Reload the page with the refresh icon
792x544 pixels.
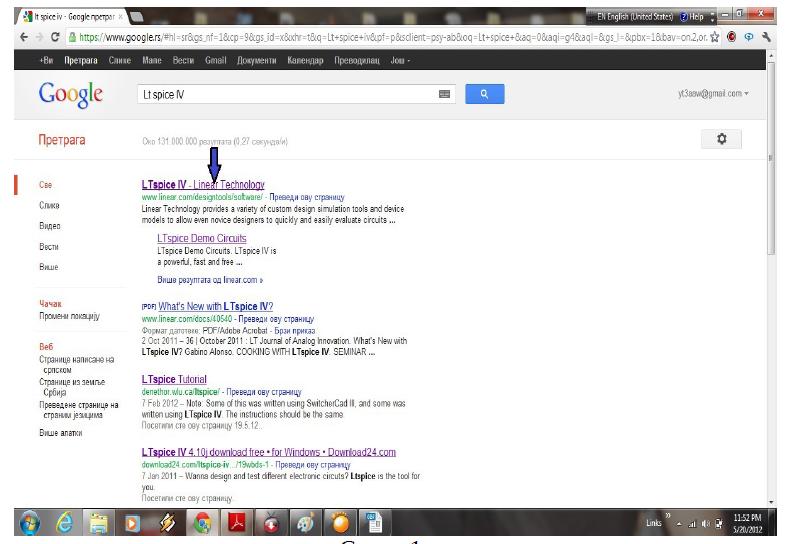point(55,37)
